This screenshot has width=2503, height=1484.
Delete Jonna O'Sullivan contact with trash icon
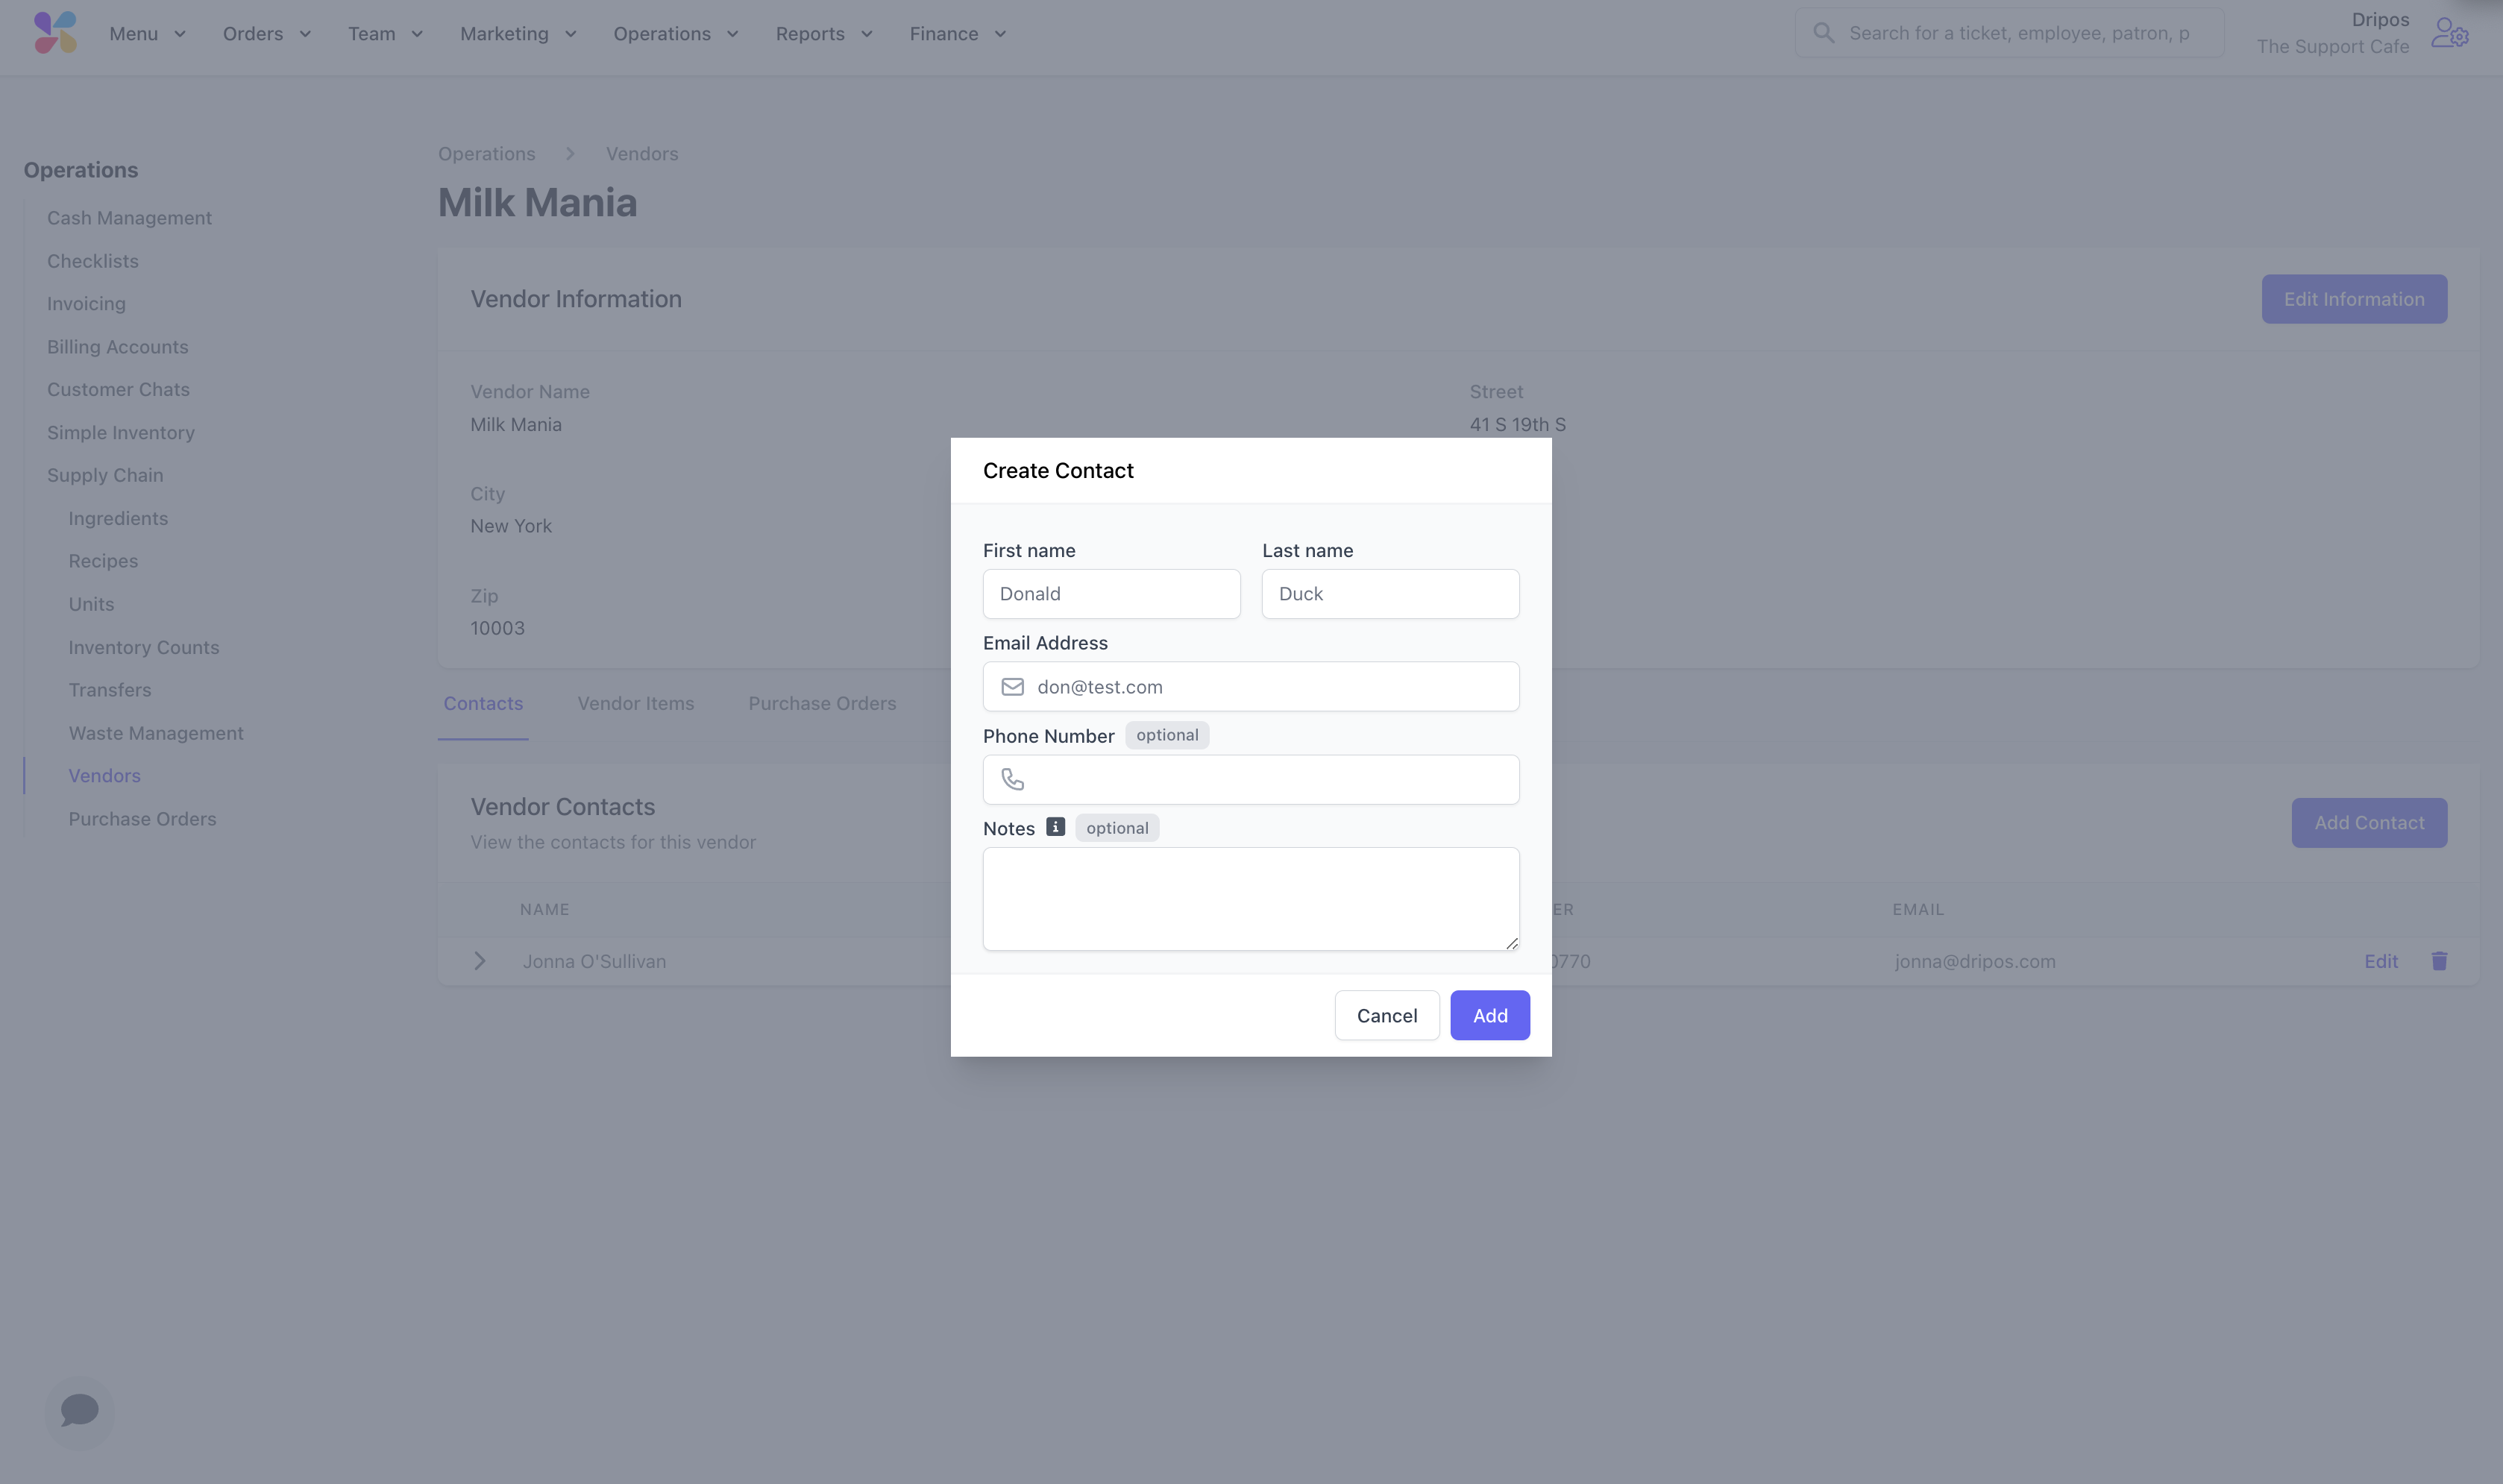coord(2439,961)
